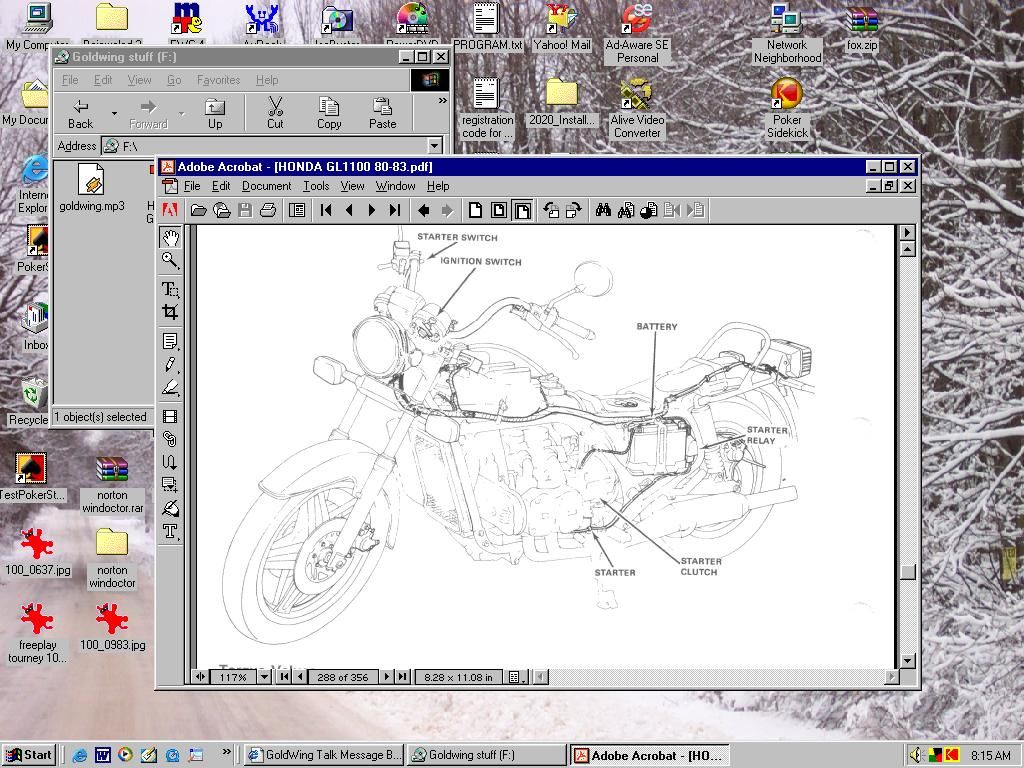Go to previous page via status bar button
Viewport: 1024px width, 768px height.
299,677
